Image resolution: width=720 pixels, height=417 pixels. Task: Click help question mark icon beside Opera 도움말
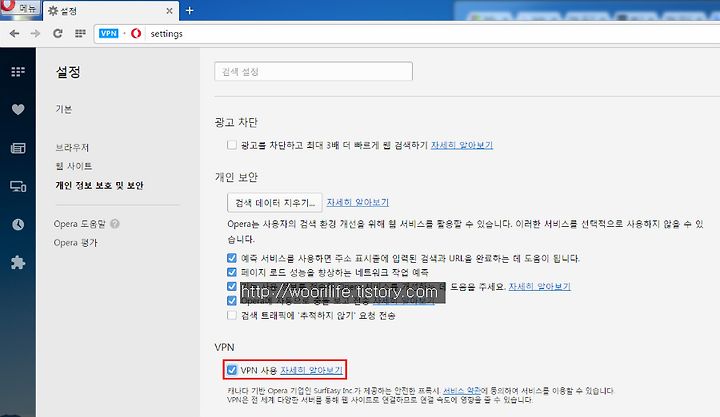115,224
